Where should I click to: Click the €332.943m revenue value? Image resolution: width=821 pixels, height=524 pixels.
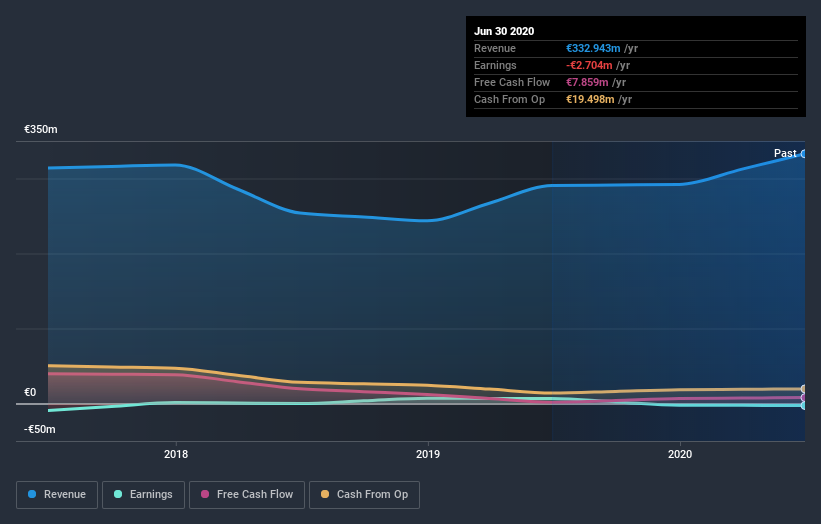click(x=593, y=48)
